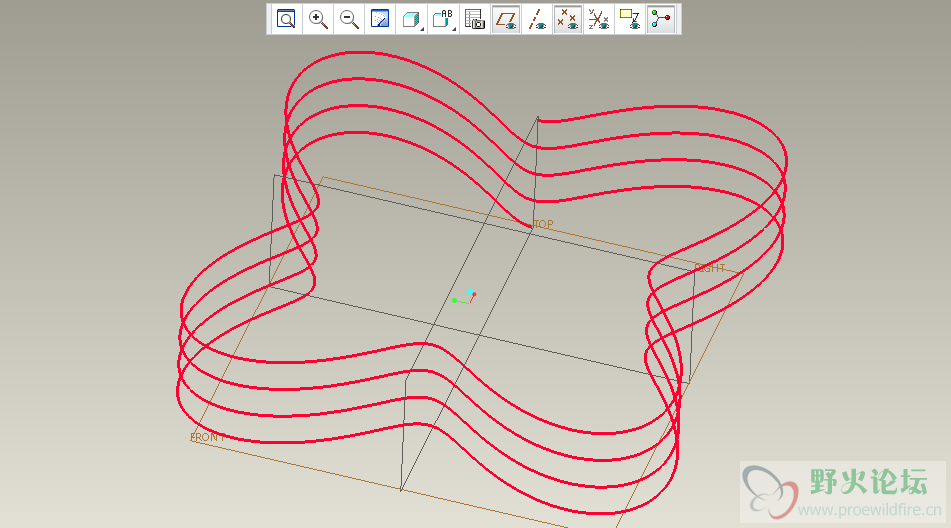
Task: Click the 野火论坛 watermark text
Action: [x=868, y=482]
